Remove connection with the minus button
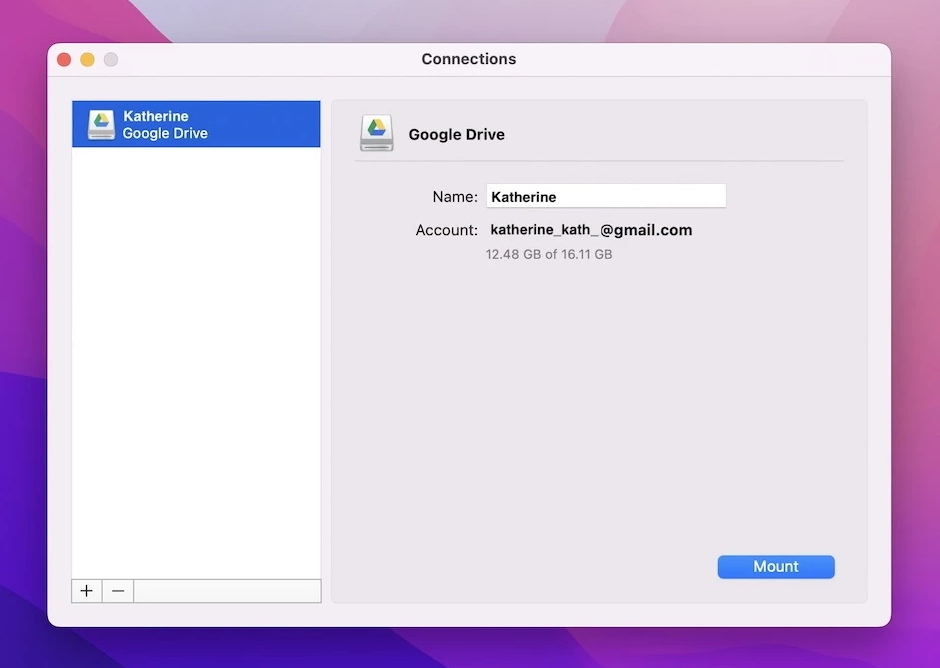The image size is (940, 668). click(118, 591)
